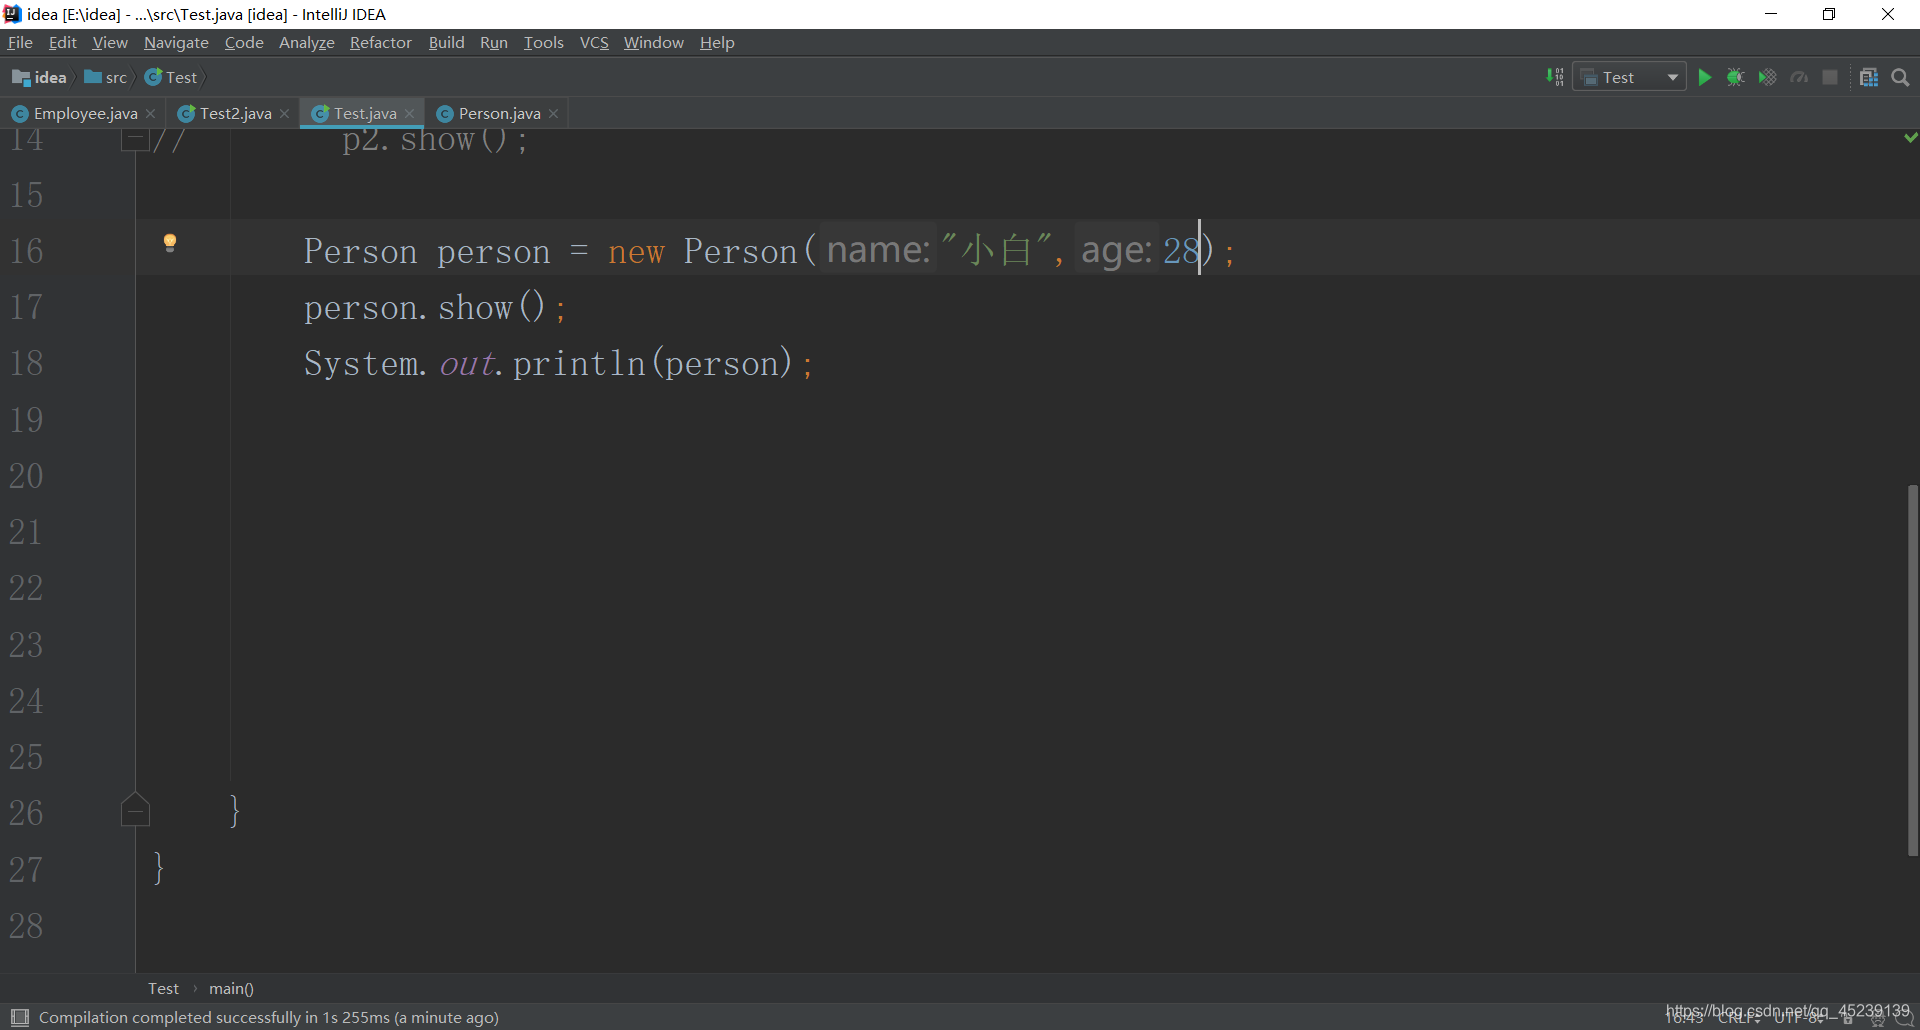Click the profiler gauge icon
This screenshot has width=1920, height=1030.
[1799, 77]
